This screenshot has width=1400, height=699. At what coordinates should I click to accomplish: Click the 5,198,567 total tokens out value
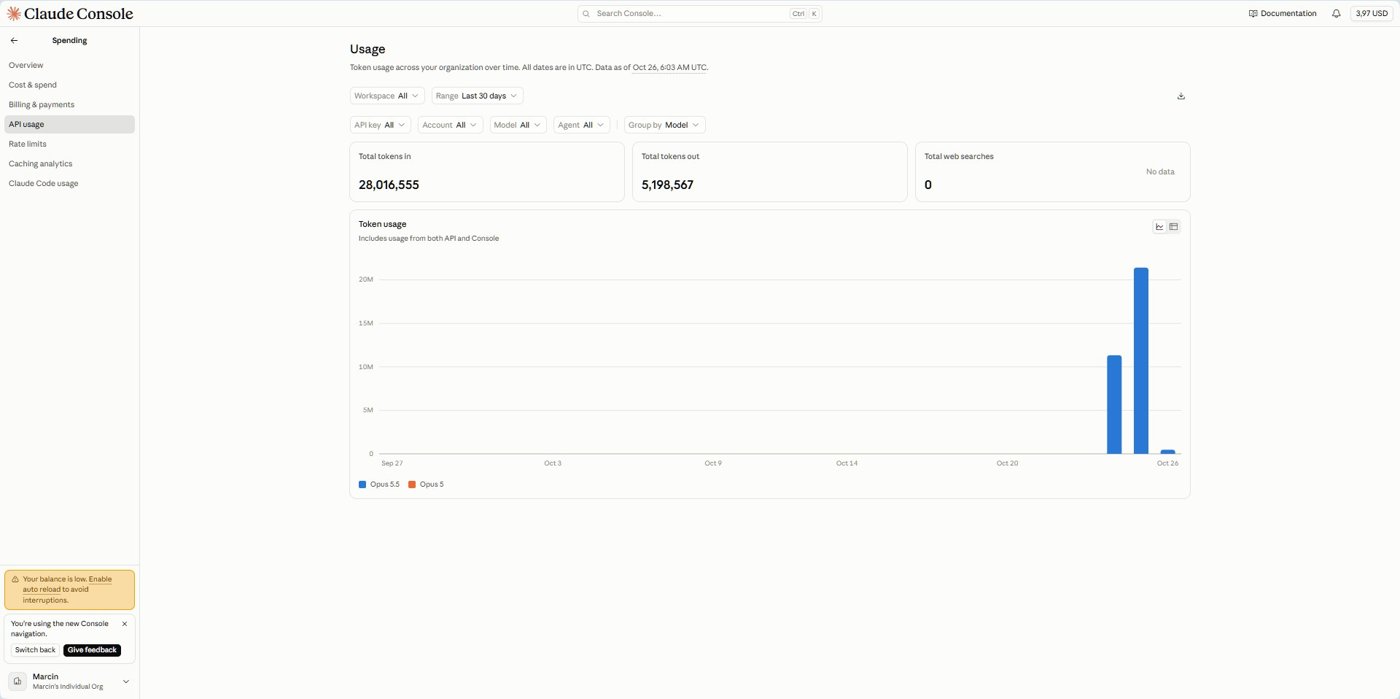[x=667, y=185]
